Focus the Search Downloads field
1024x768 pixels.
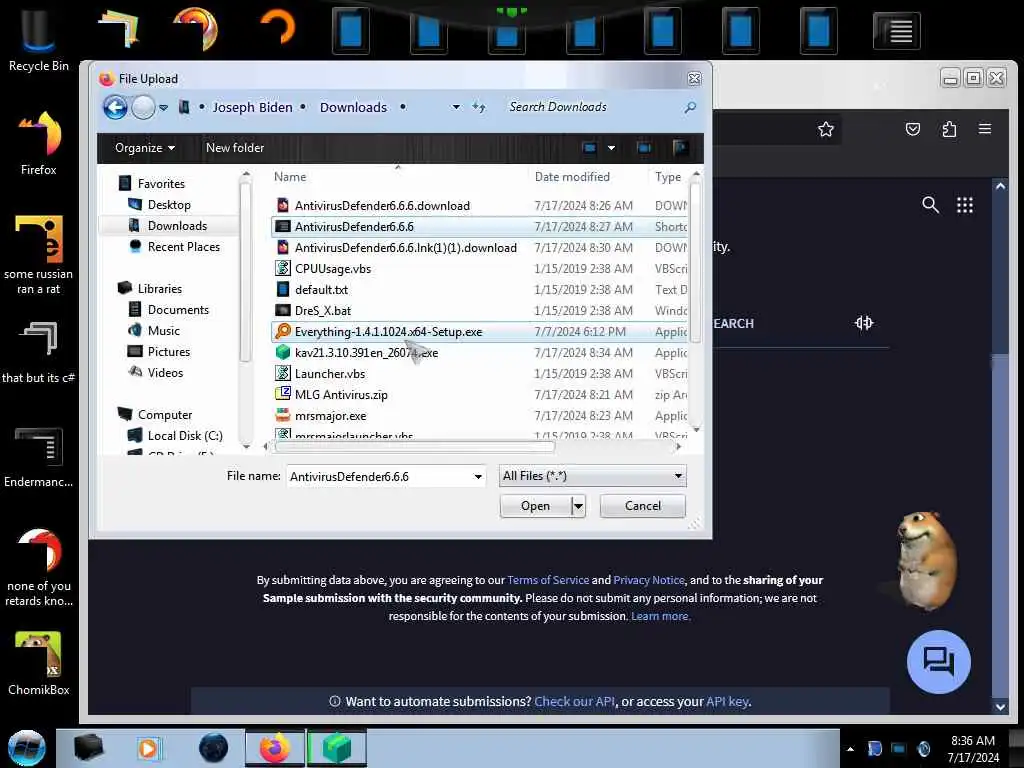[x=591, y=107]
